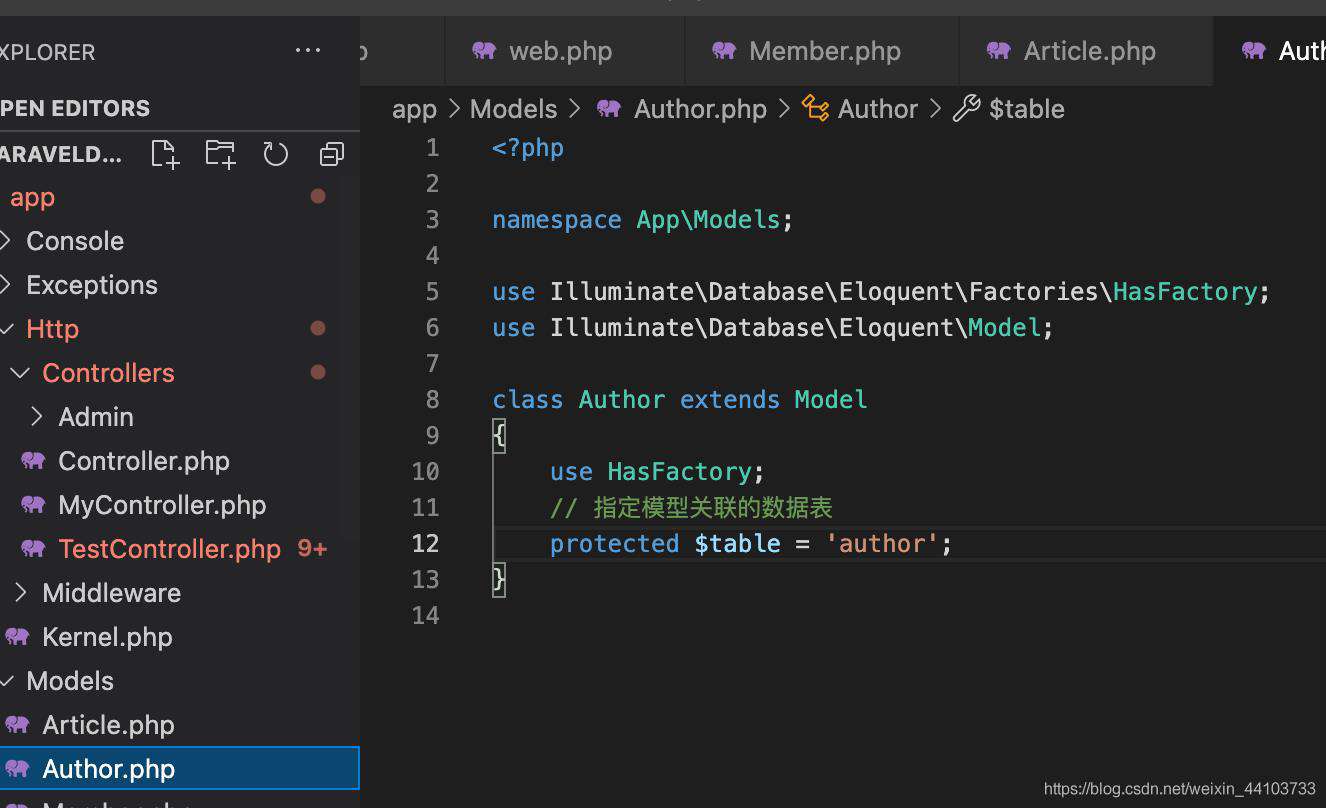Expand the Admin folder
The width and height of the screenshot is (1326, 808).
click(36, 417)
